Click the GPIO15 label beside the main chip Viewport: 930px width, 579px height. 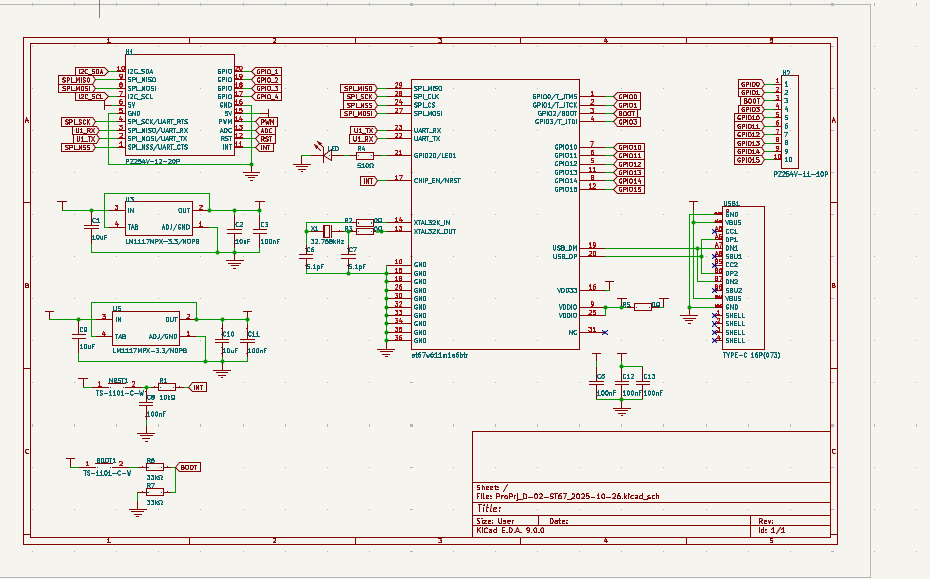[630, 189]
